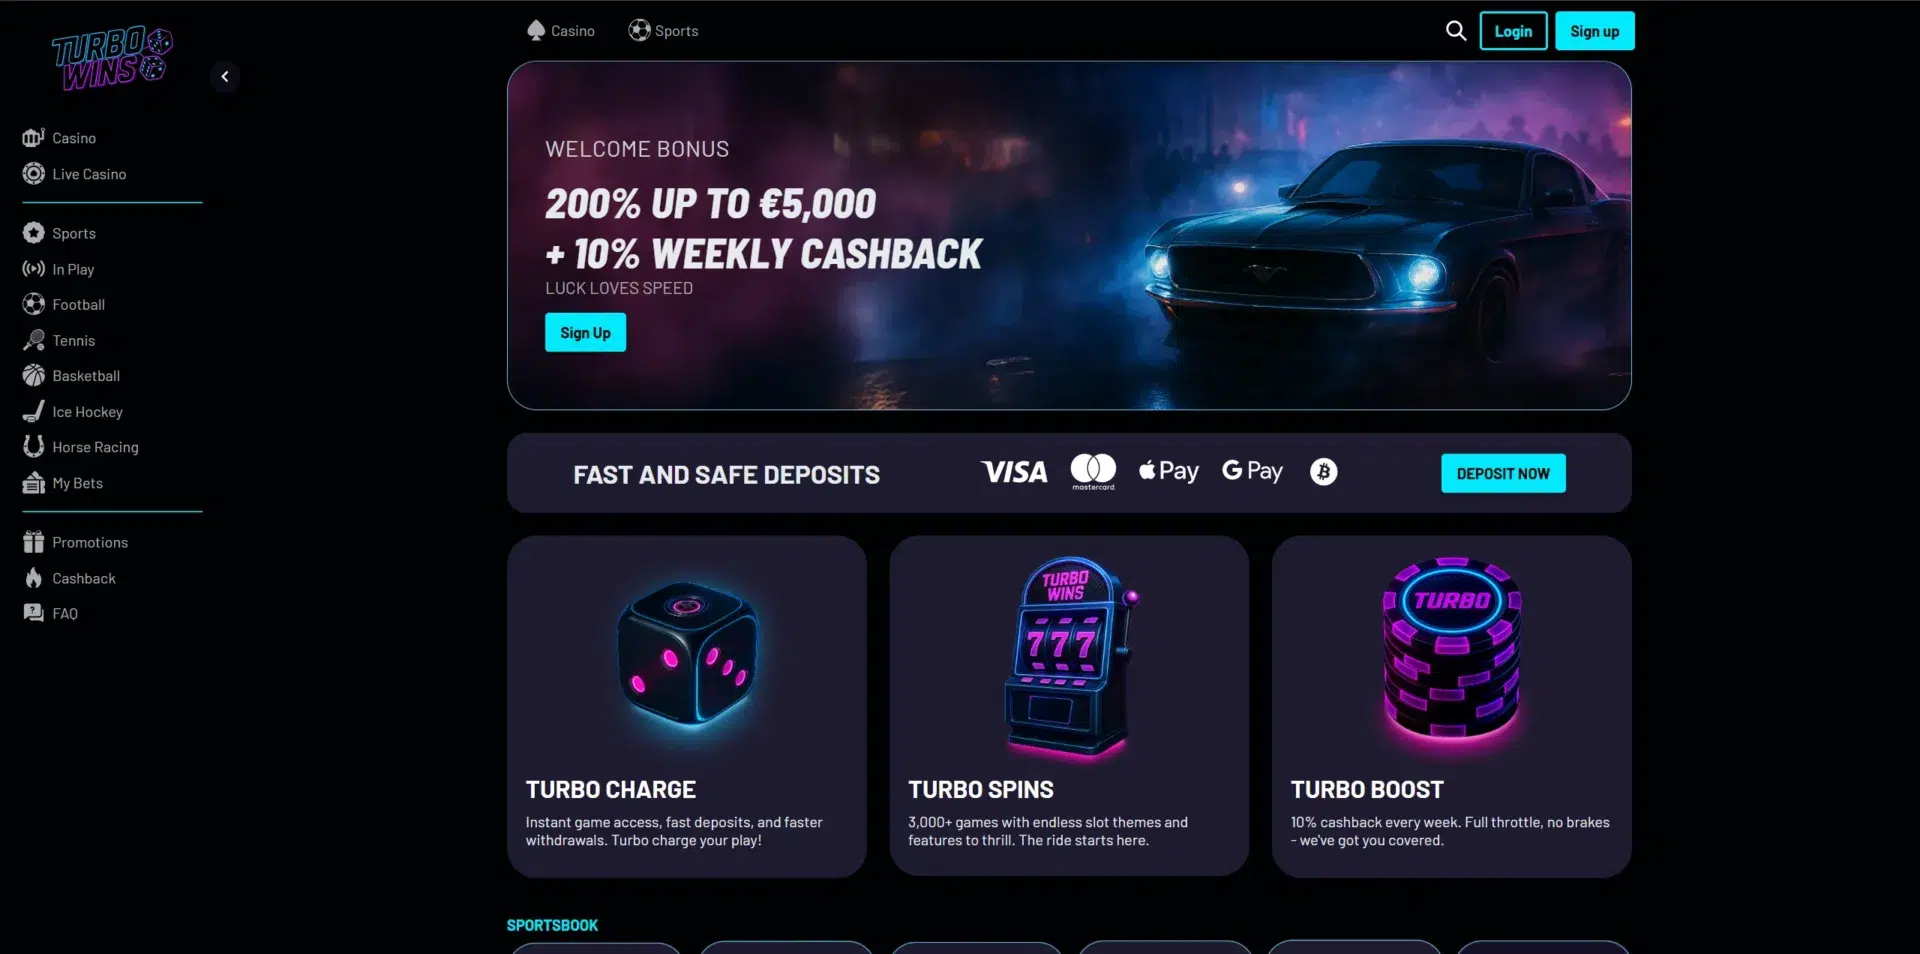Click Sign Up on the welcome banner
The width and height of the screenshot is (1920, 954).
[585, 333]
